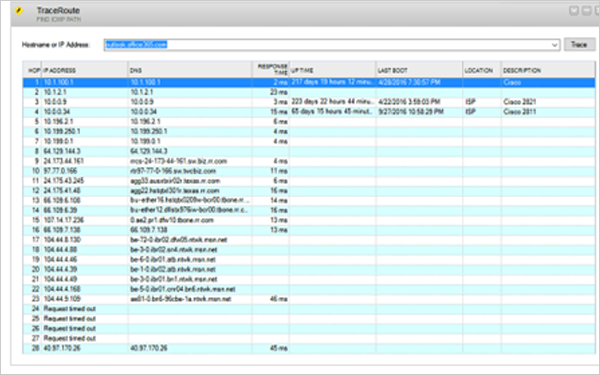The width and height of the screenshot is (600, 375).
Task: Select hop 4 IP address 10.0.0.34
Action: [57, 112]
